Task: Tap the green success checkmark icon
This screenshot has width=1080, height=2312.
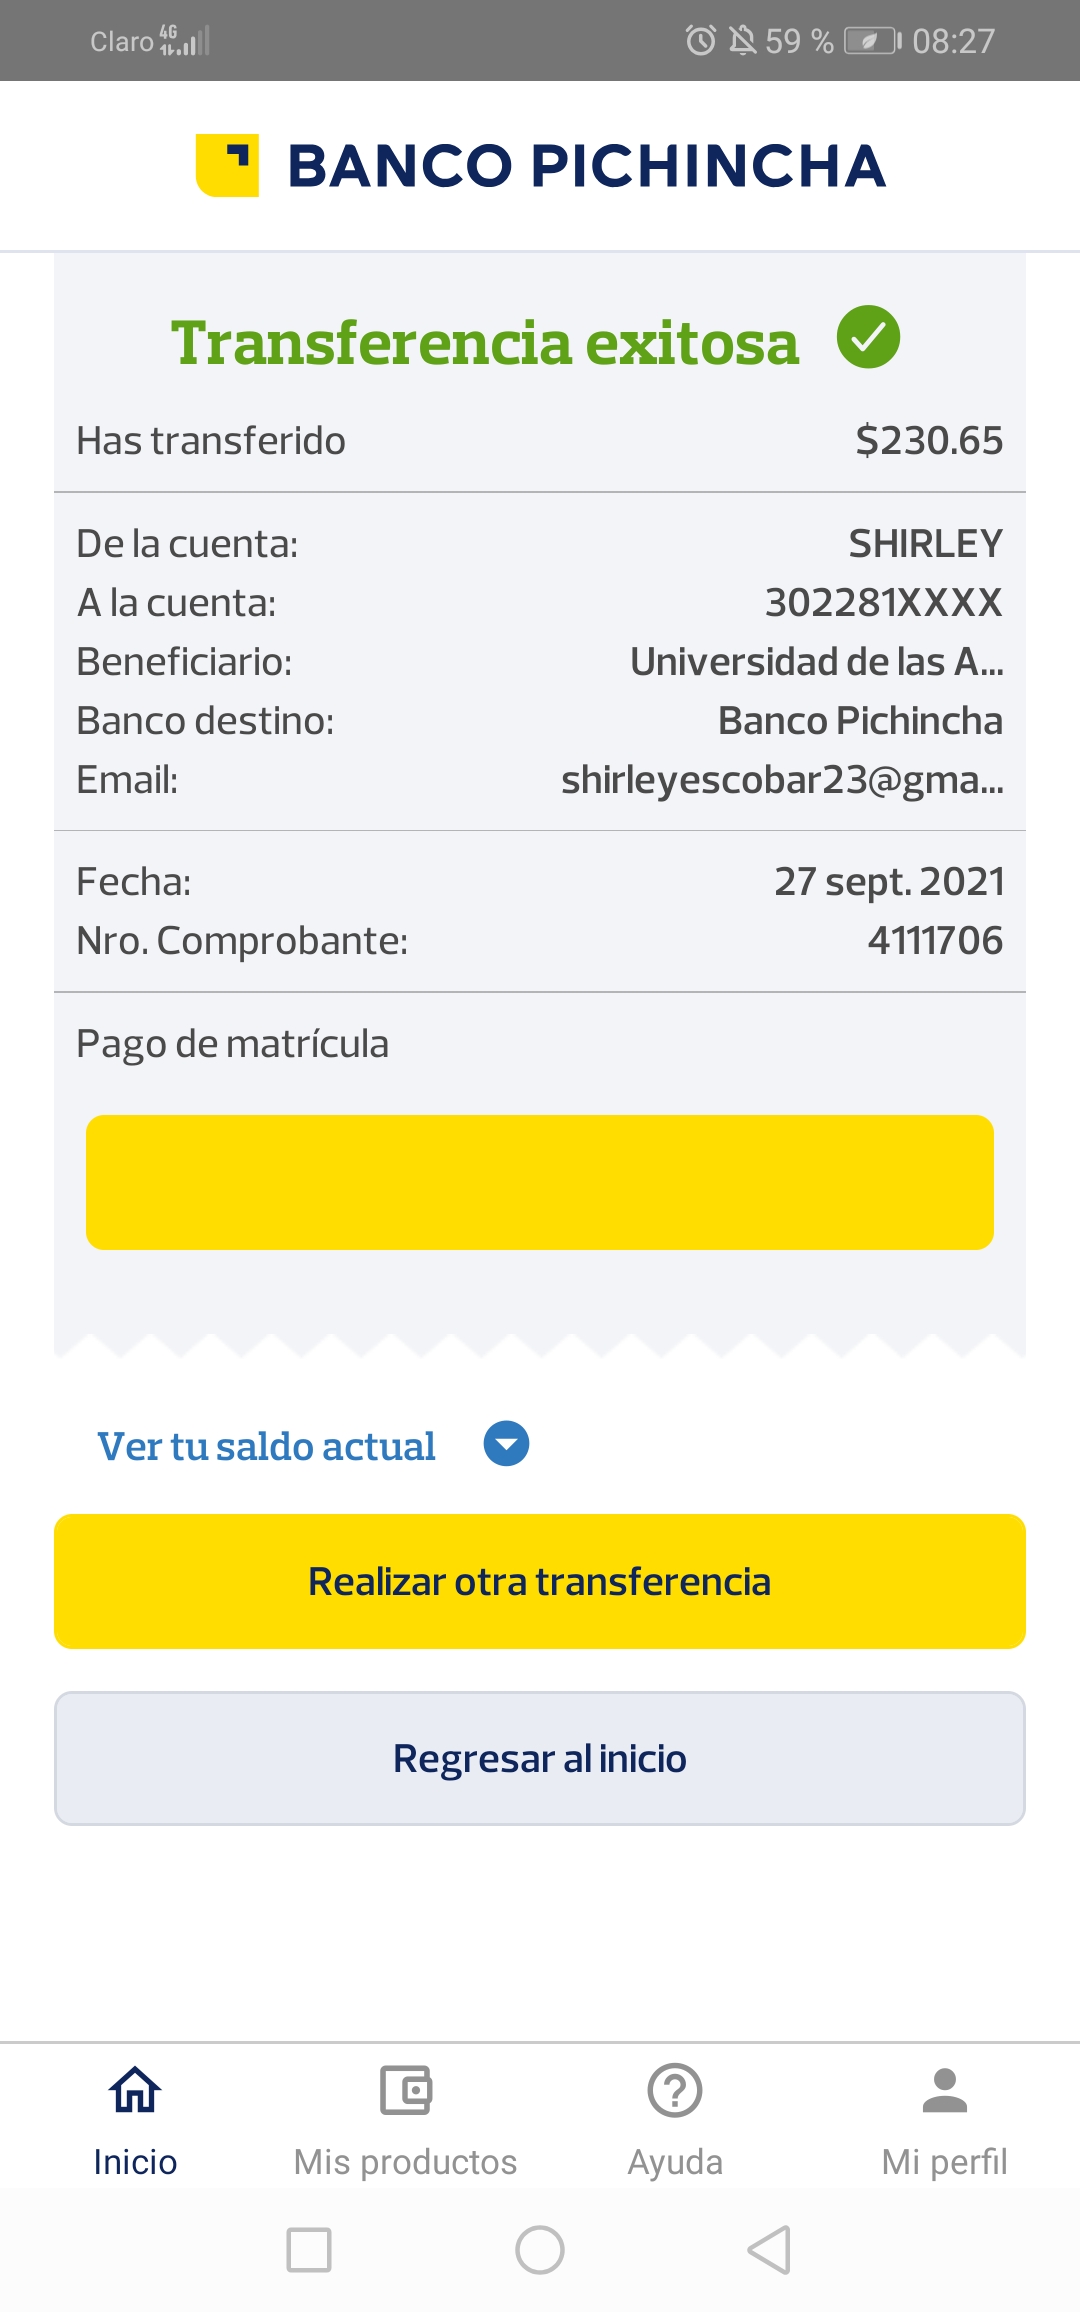Action: click(868, 337)
